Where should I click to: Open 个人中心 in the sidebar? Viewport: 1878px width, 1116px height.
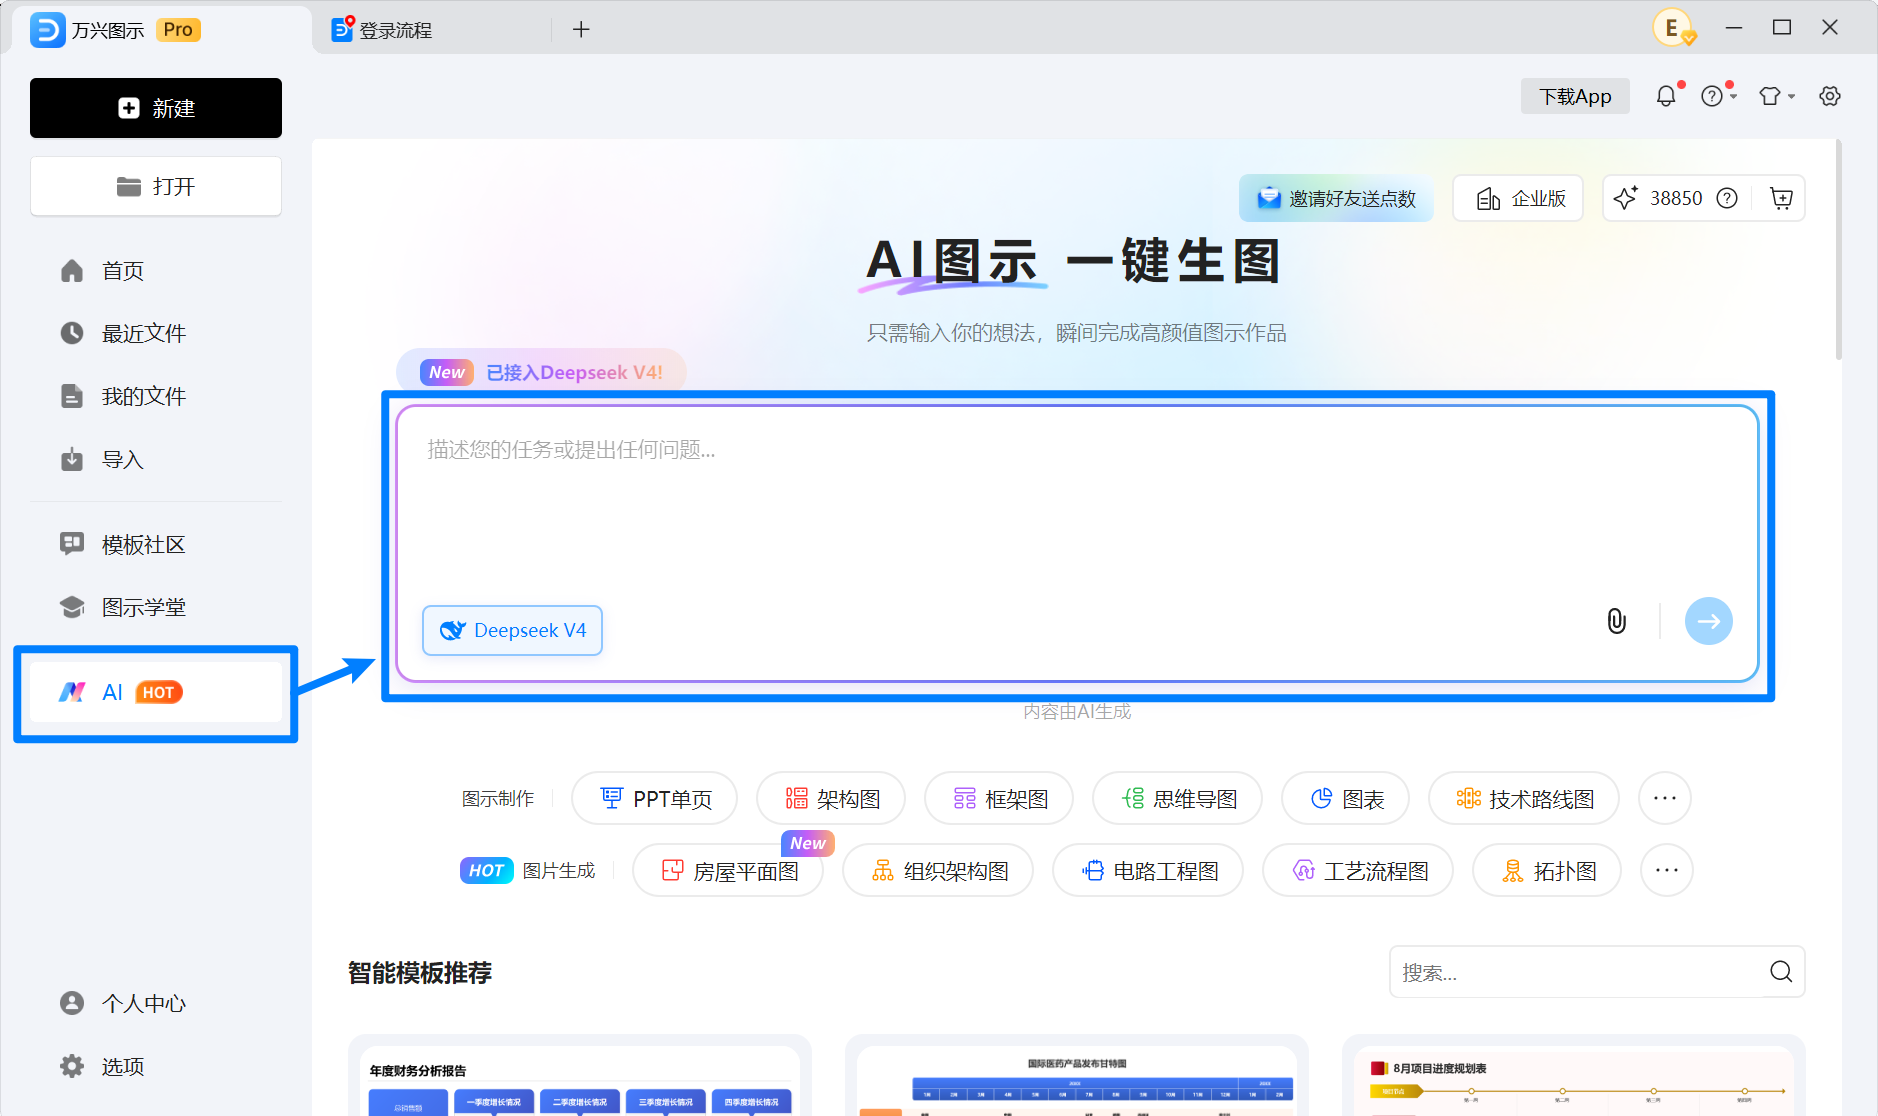click(156, 1003)
